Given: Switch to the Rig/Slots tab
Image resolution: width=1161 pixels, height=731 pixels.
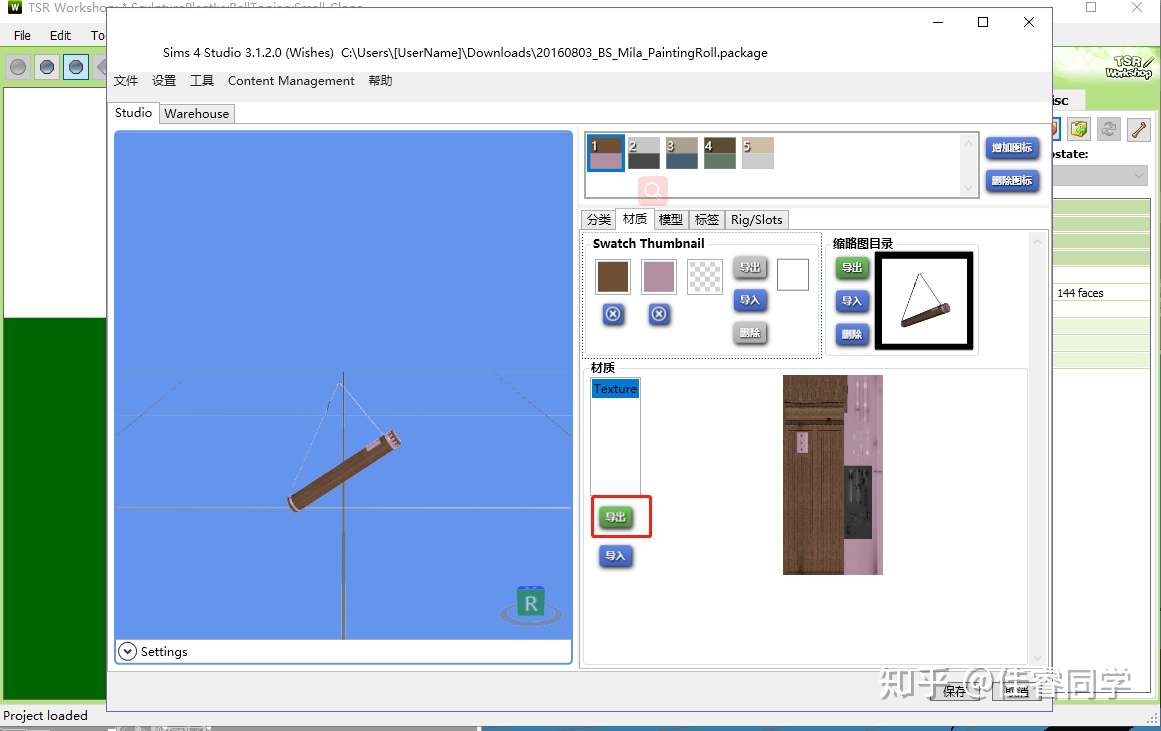Looking at the screenshot, I should click(756, 219).
